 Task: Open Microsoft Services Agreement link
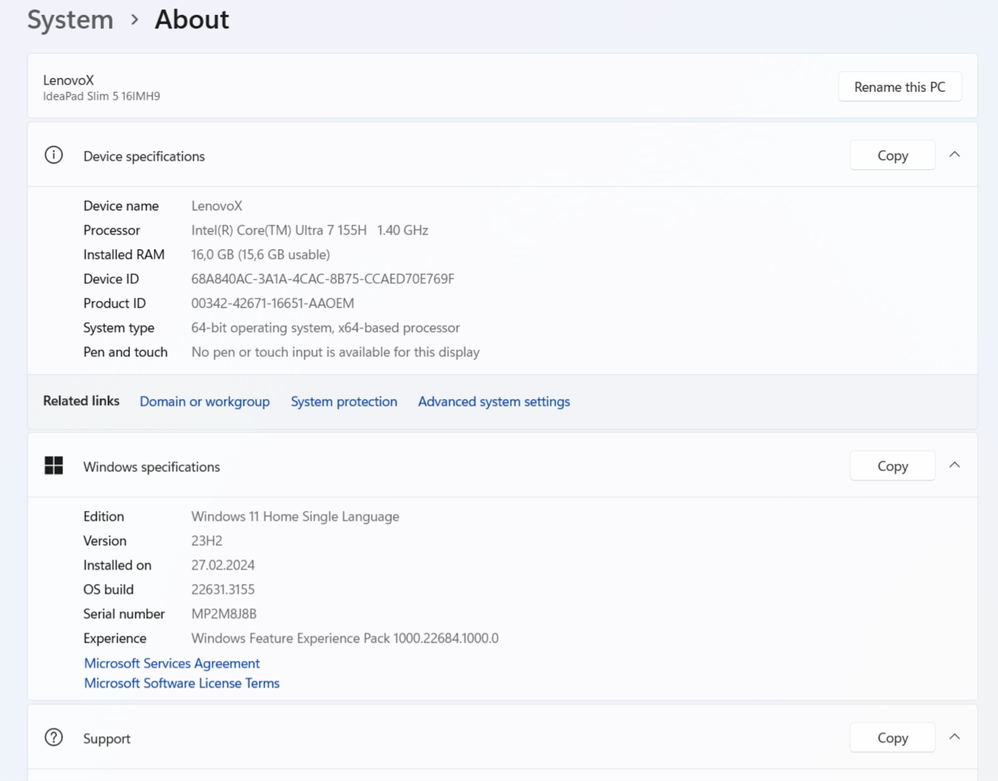pos(172,663)
